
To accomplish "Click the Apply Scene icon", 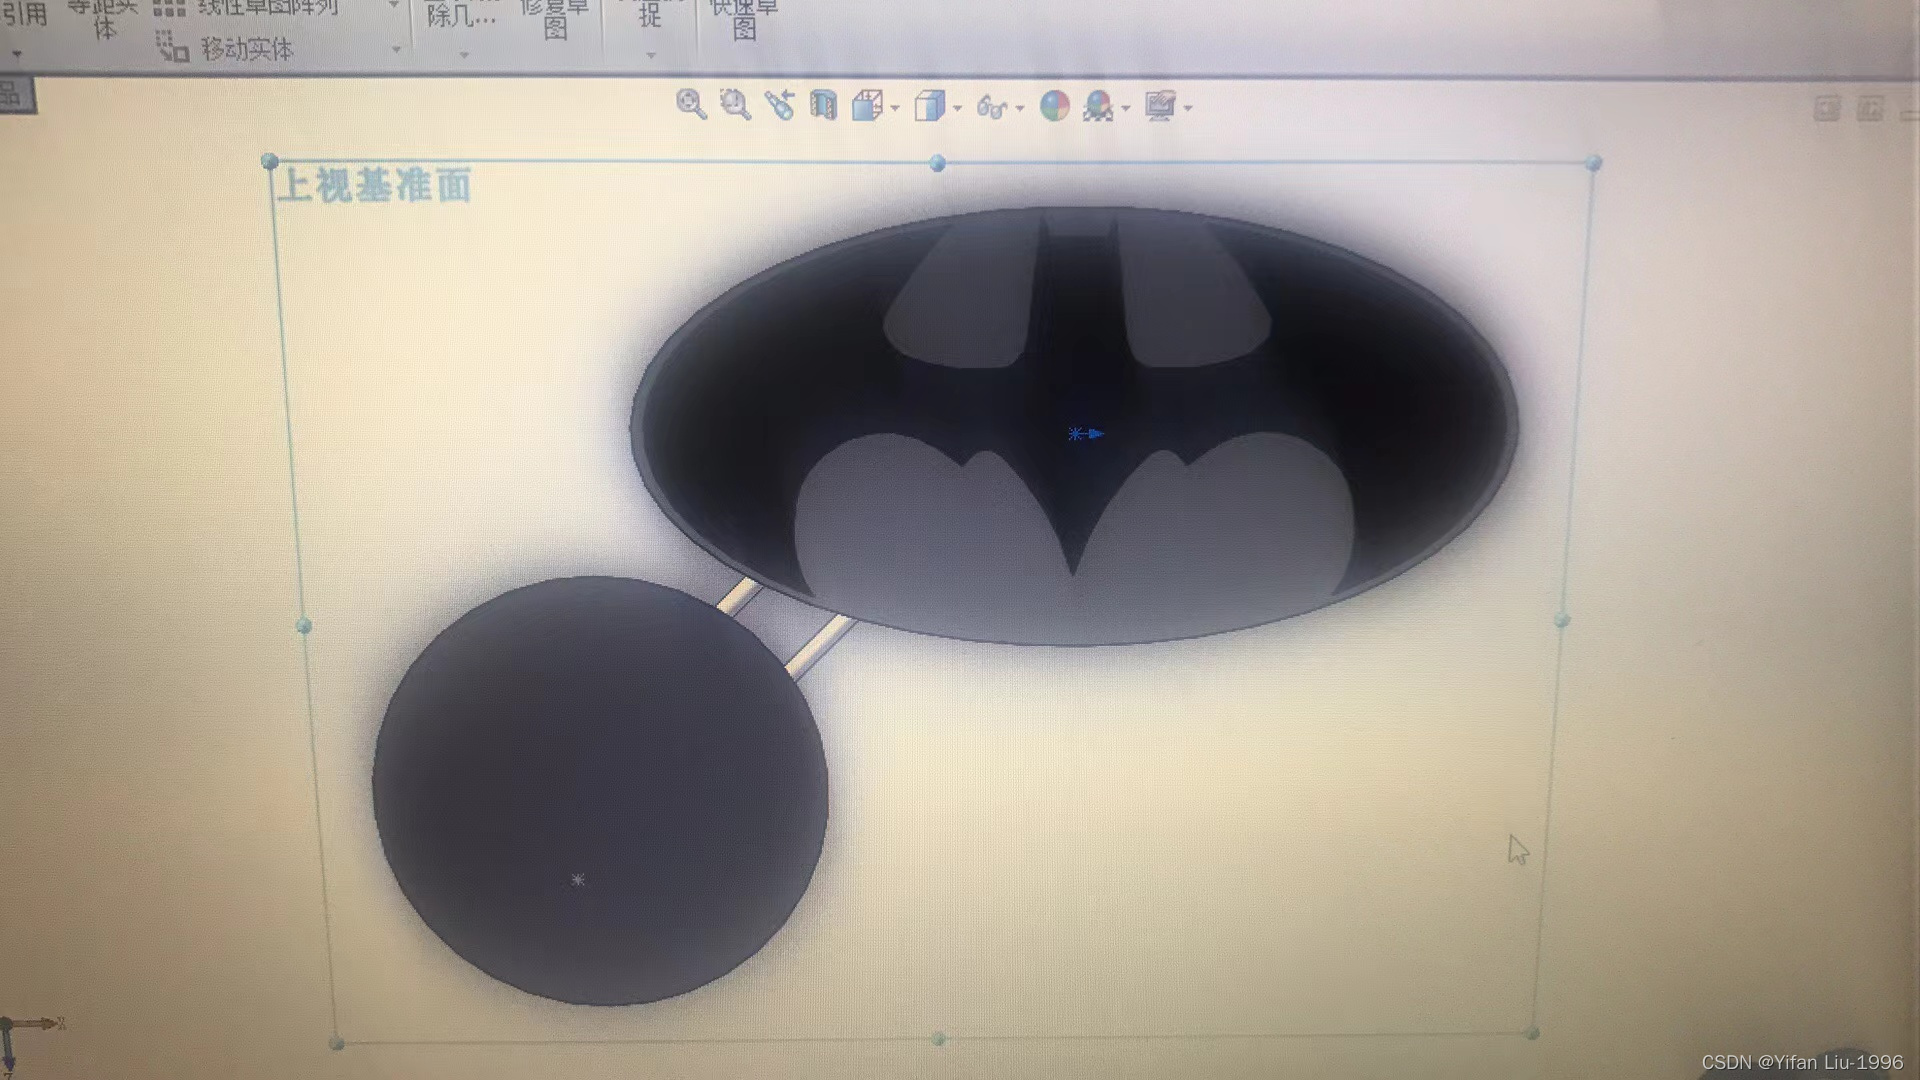I will tap(1098, 106).
